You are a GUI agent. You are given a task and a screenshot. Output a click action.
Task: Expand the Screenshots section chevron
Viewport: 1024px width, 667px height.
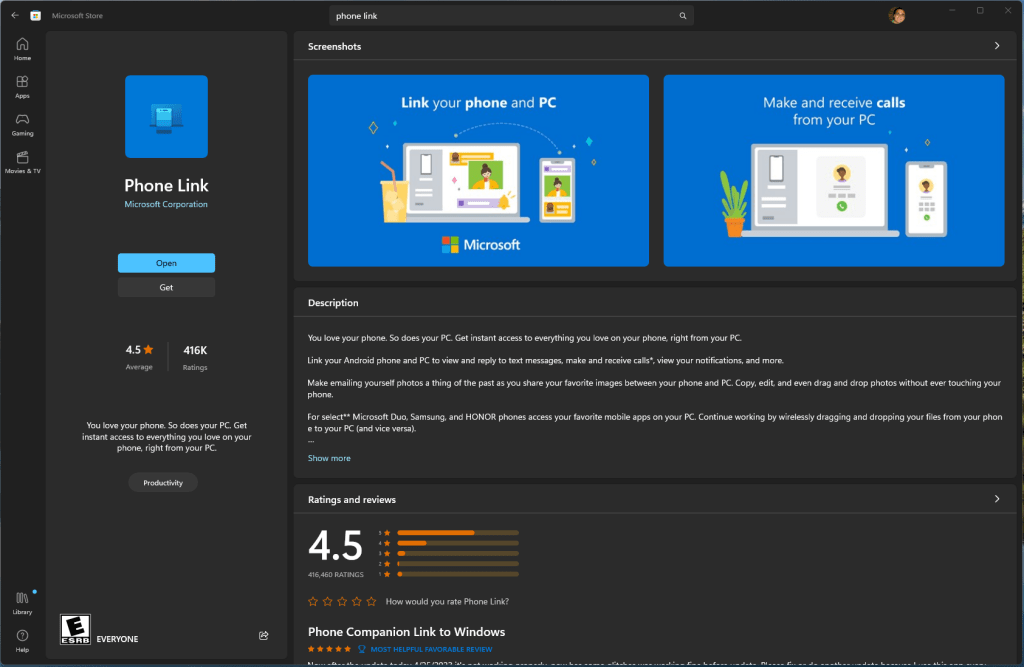pyautogui.click(x=996, y=46)
